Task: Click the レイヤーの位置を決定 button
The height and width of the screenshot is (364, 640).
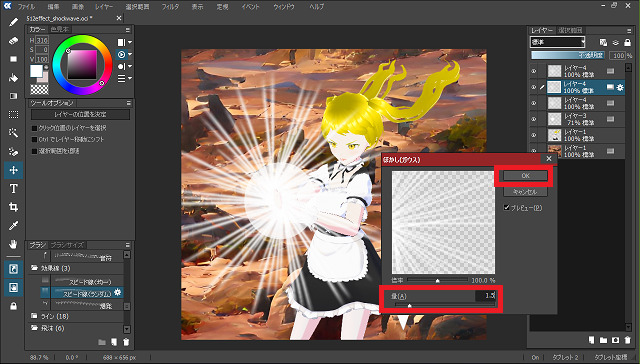Action: click(80, 115)
